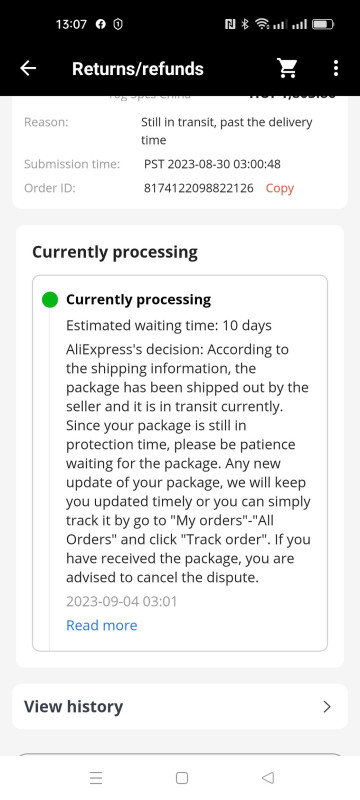Tap the green status dot indicator
The width and height of the screenshot is (360, 800).
50,299
